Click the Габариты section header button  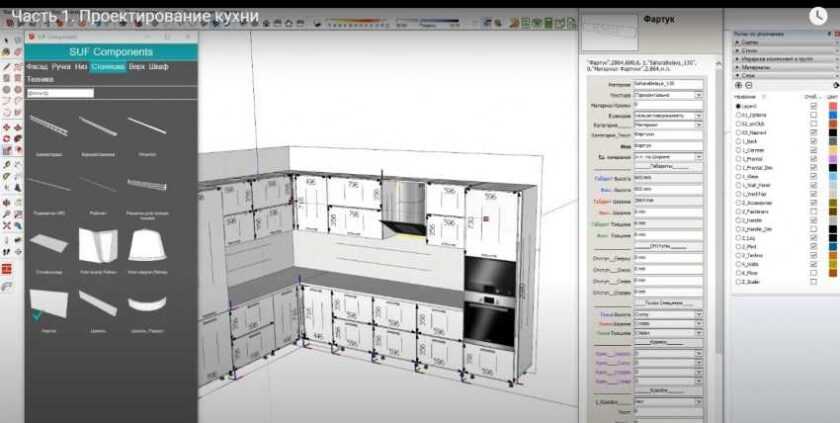click(x=668, y=169)
